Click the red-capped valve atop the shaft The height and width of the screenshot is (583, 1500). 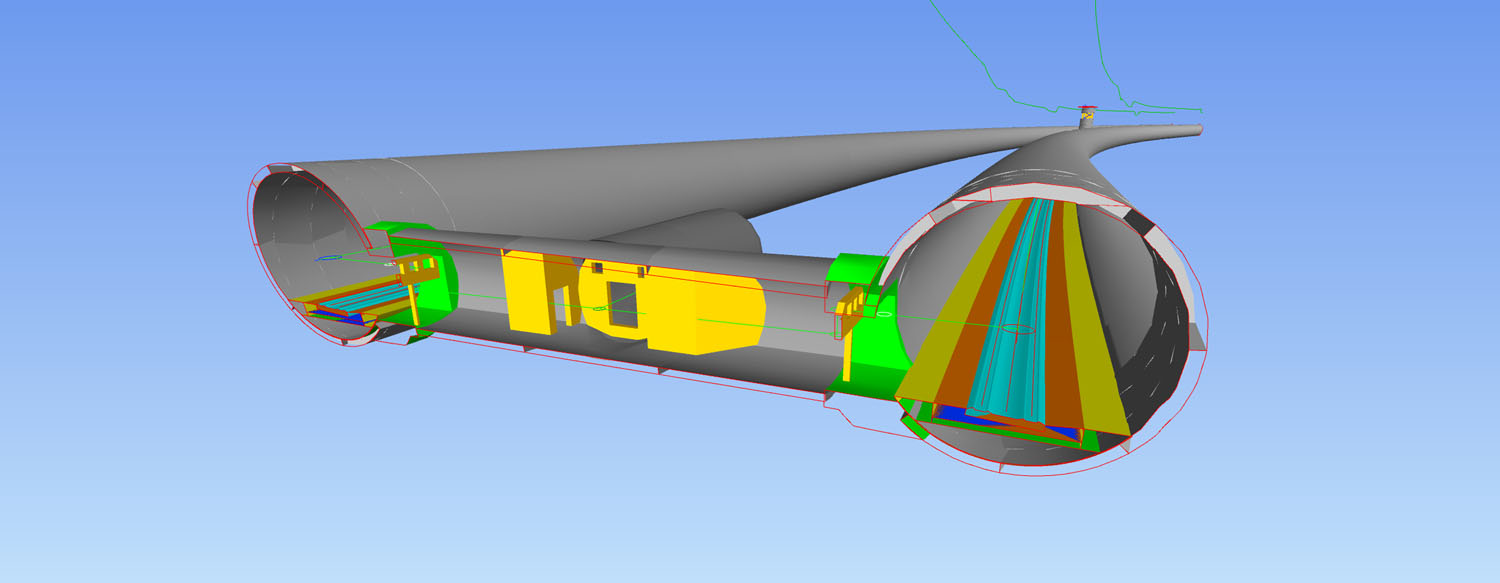click(1088, 110)
